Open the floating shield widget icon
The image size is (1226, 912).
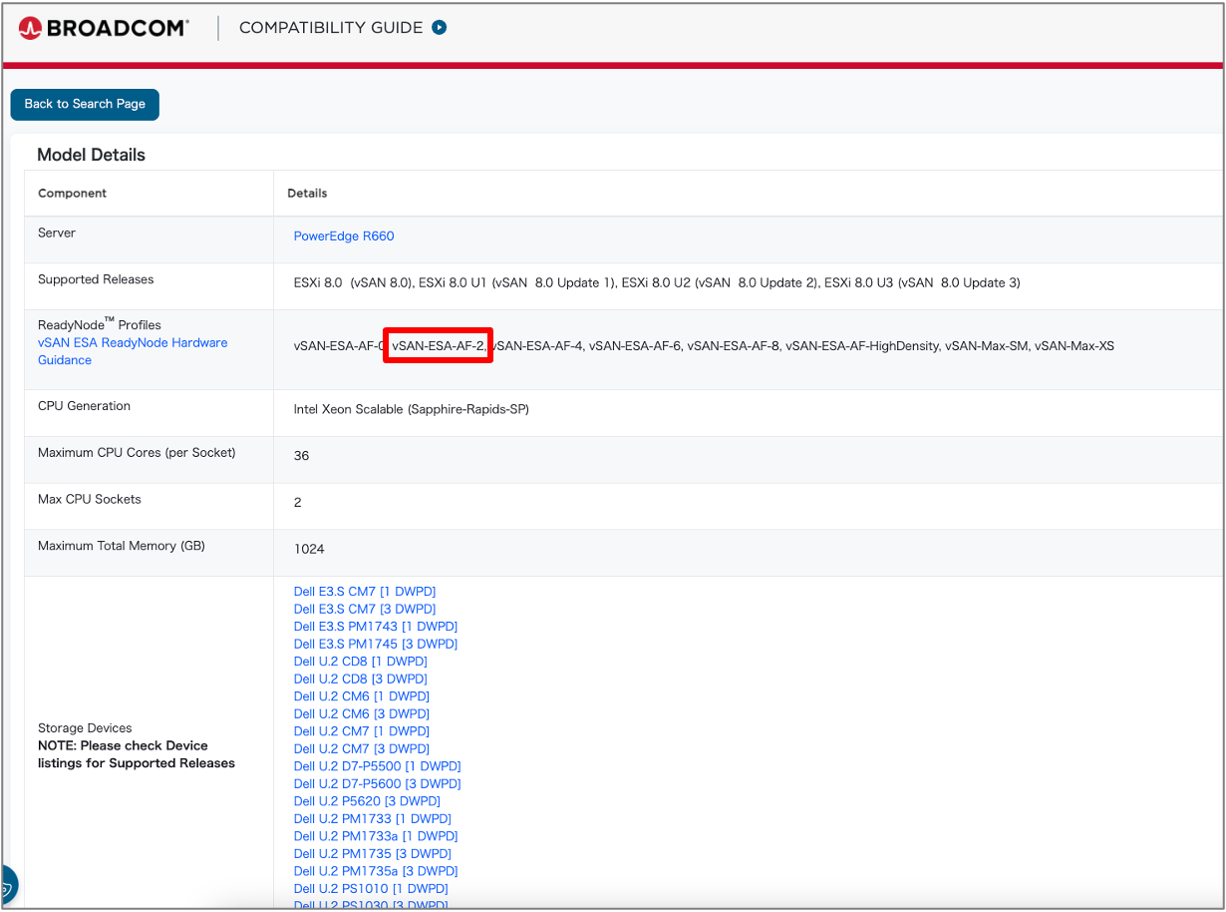(x=6, y=886)
